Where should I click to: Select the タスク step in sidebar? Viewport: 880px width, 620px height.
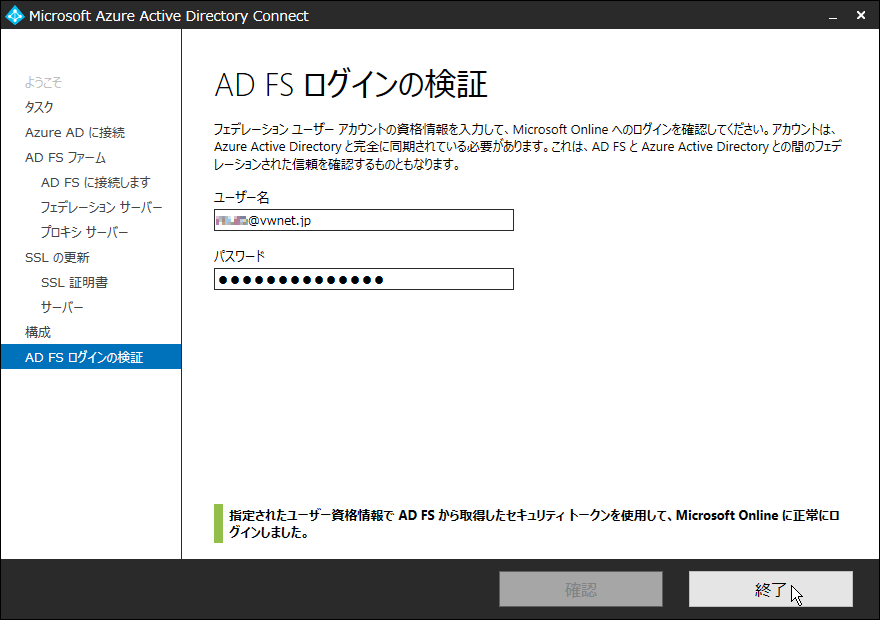pos(39,107)
